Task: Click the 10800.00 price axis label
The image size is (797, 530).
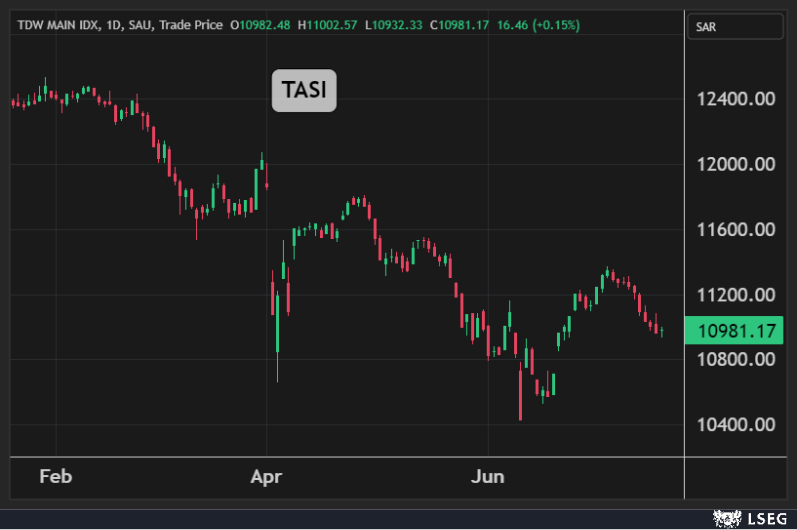Action: click(x=736, y=359)
